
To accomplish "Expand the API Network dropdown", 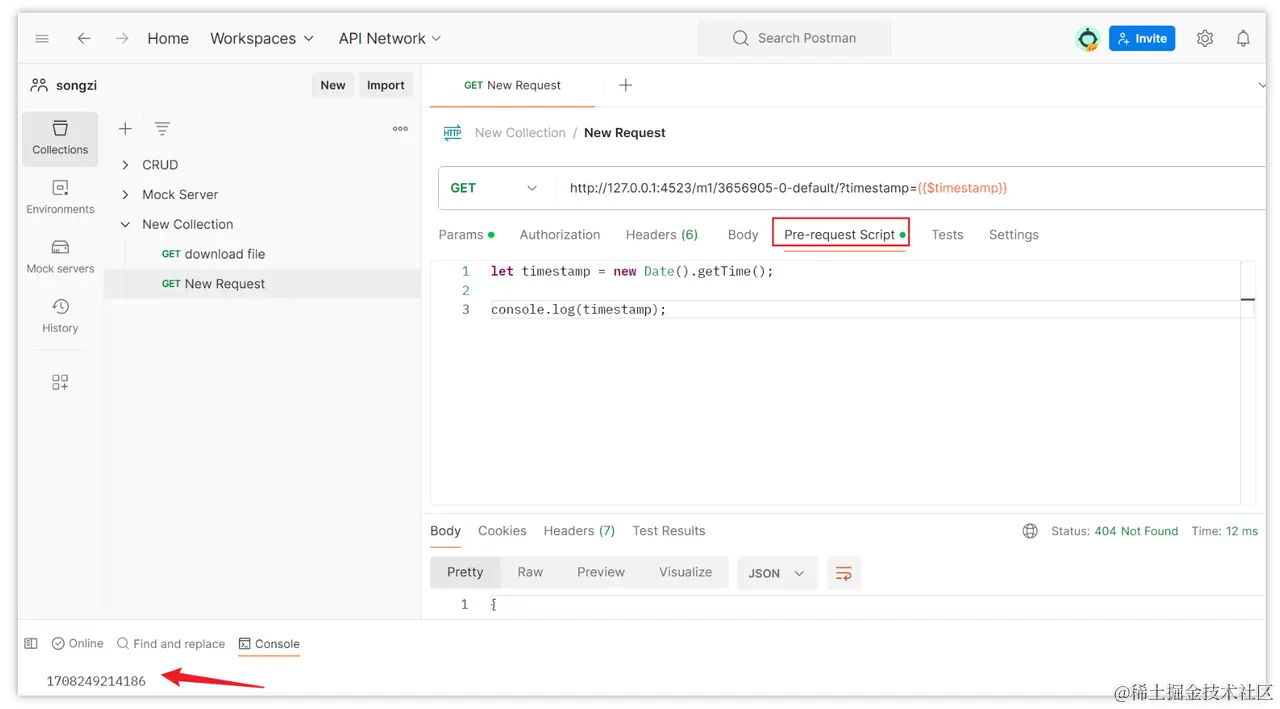I will pos(390,38).
